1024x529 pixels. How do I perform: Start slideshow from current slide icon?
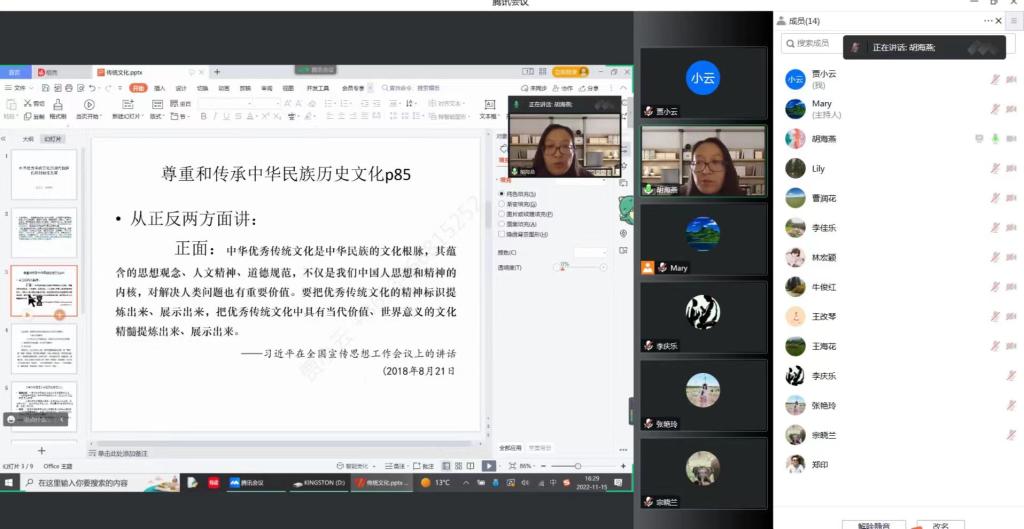click(89, 105)
